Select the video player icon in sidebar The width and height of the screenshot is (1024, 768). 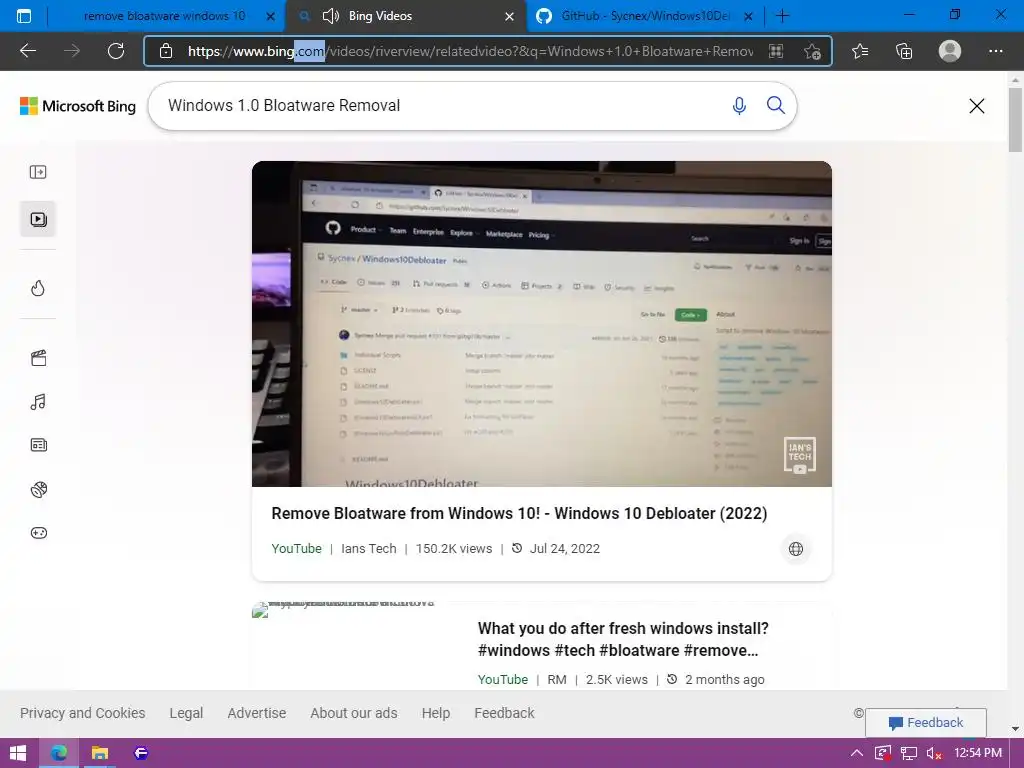point(38,219)
